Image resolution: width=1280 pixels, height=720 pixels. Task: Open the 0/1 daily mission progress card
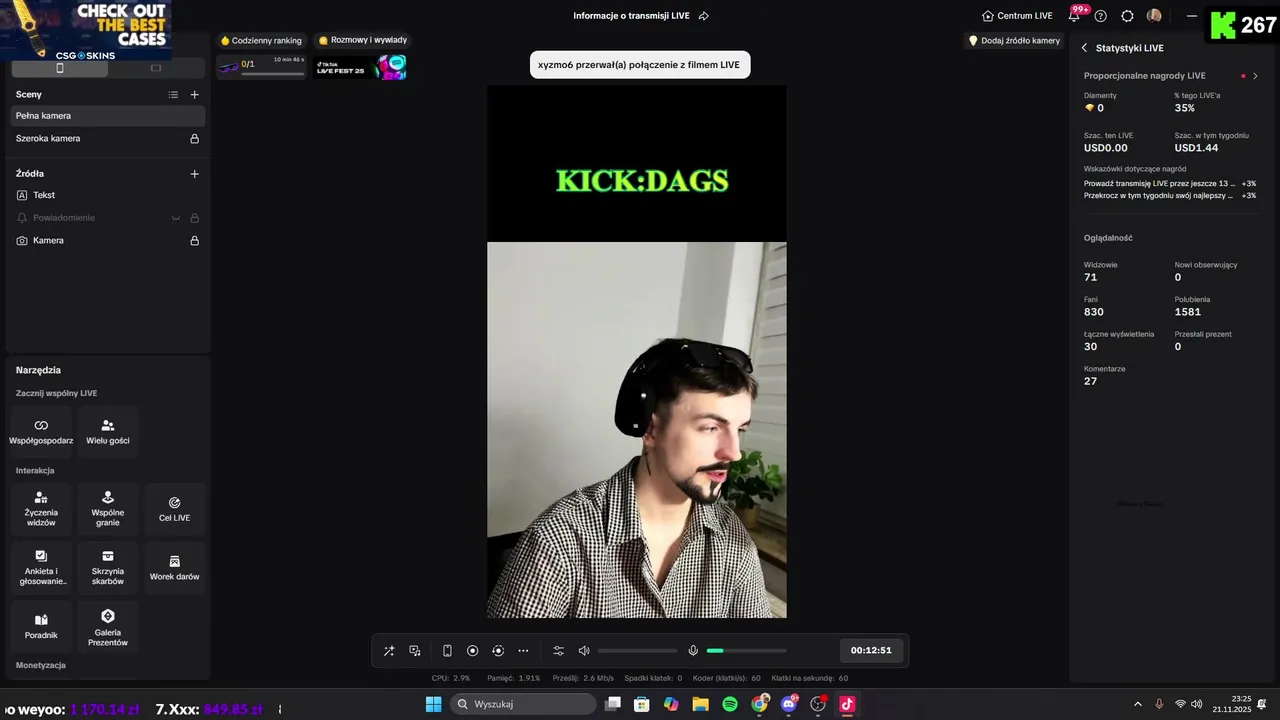(261, 67)
